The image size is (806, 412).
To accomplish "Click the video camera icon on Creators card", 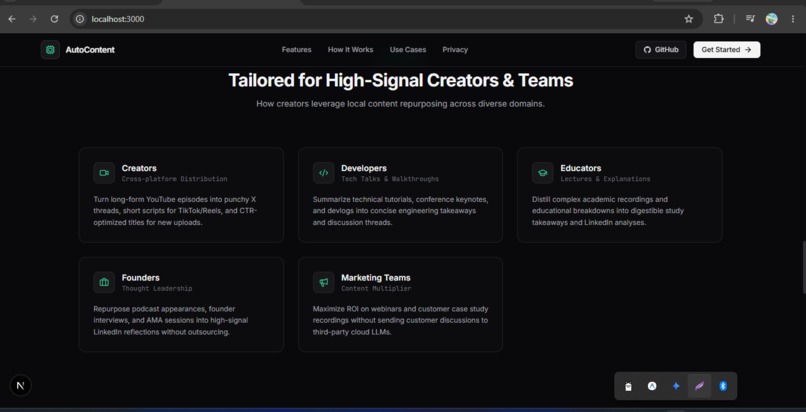I will [104, 173].
